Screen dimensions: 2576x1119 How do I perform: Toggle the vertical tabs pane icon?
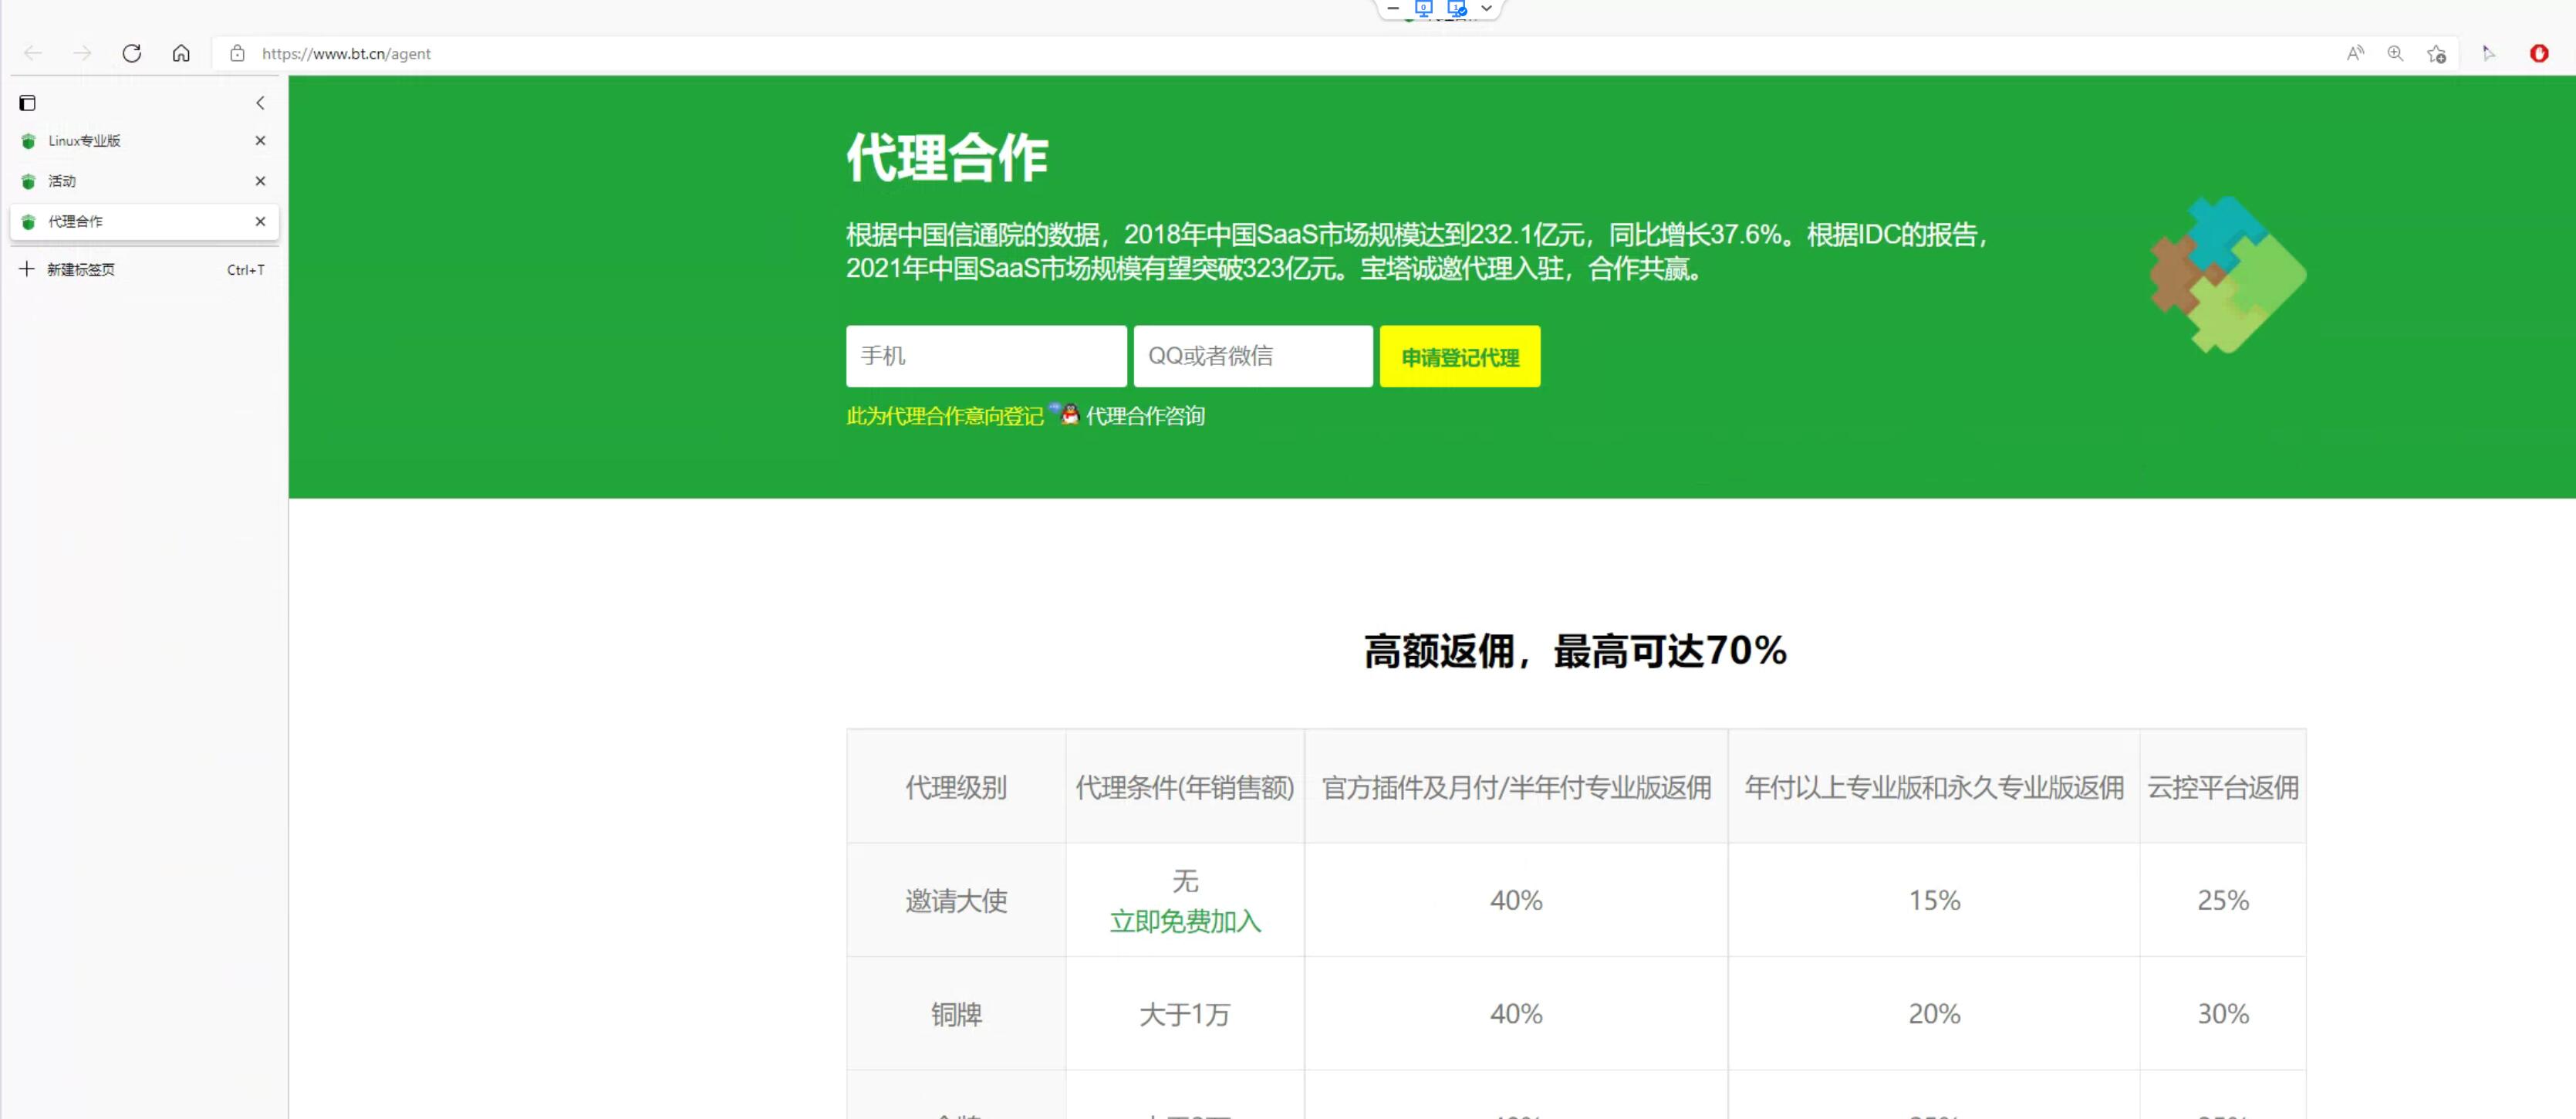tap(27, 103)
